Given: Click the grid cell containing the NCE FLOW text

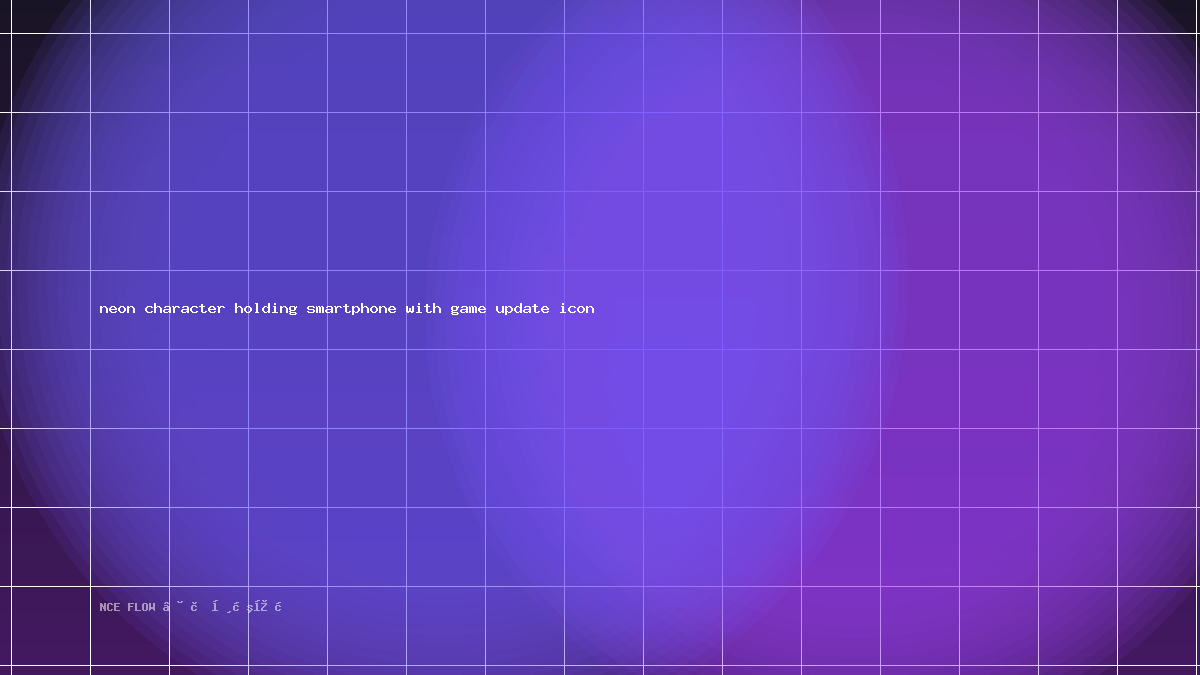Looking at the screenshot, I should click(x=130, y=626).
